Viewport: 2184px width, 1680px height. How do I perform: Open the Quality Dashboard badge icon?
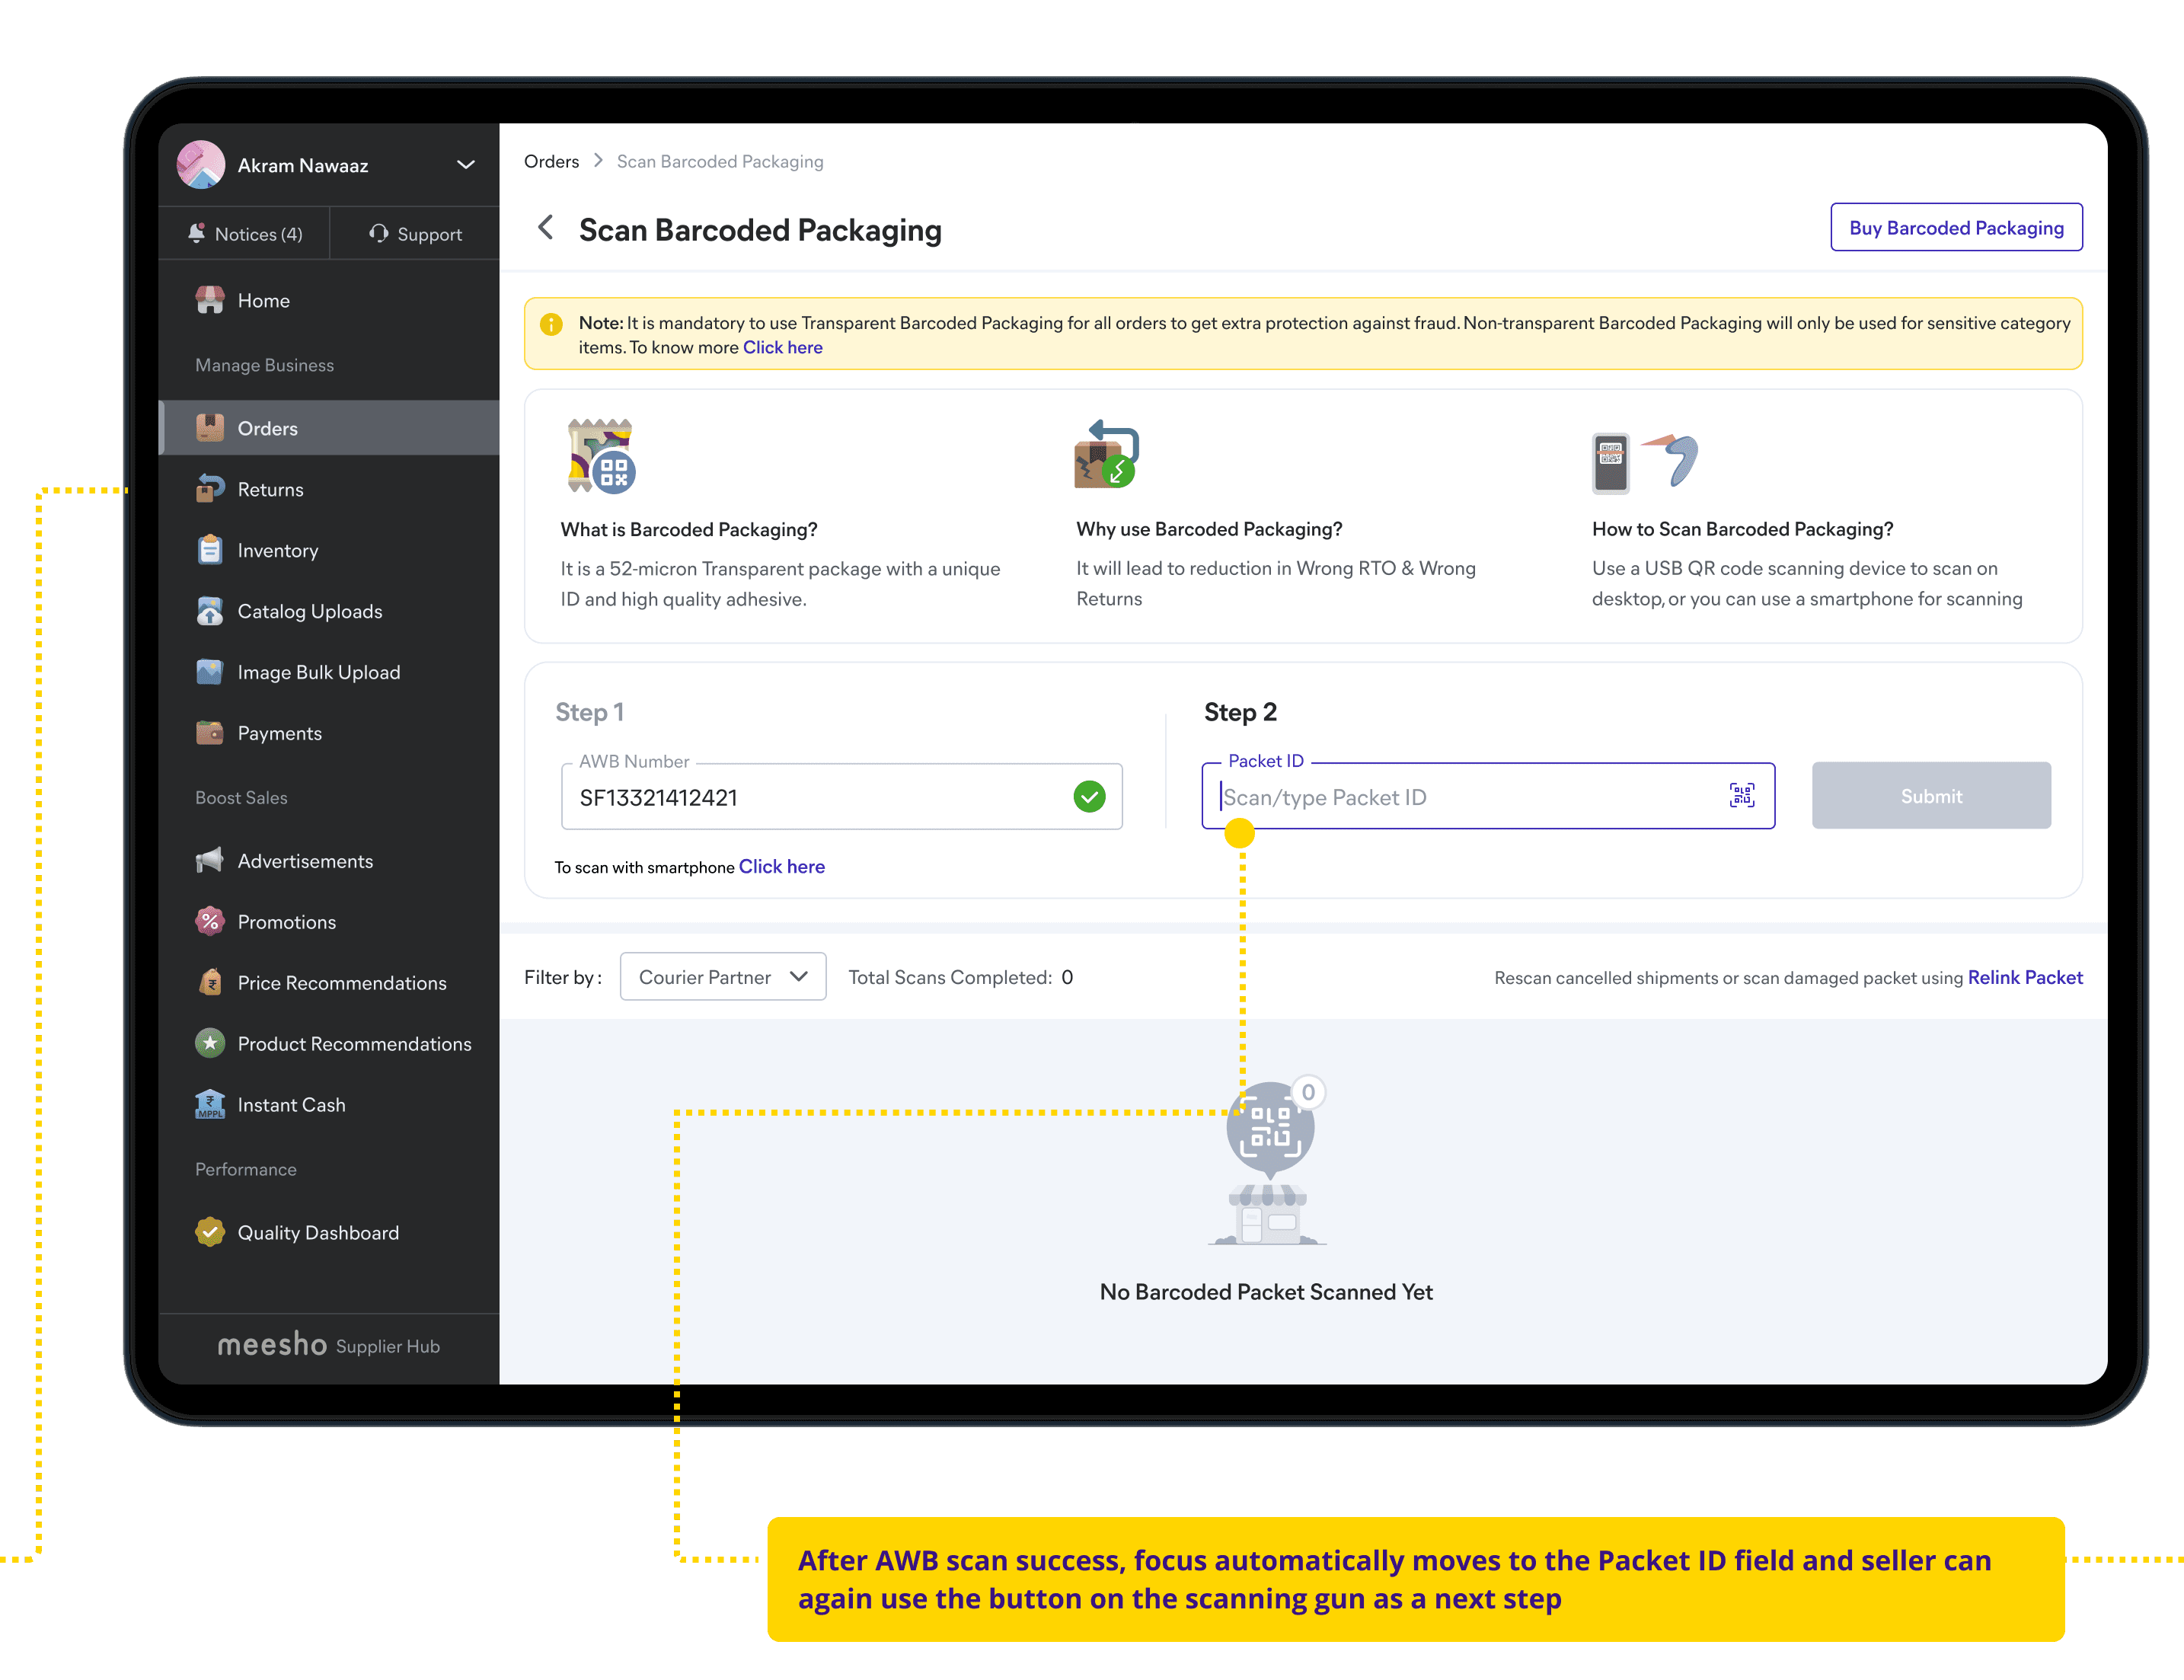[210, 1232]
